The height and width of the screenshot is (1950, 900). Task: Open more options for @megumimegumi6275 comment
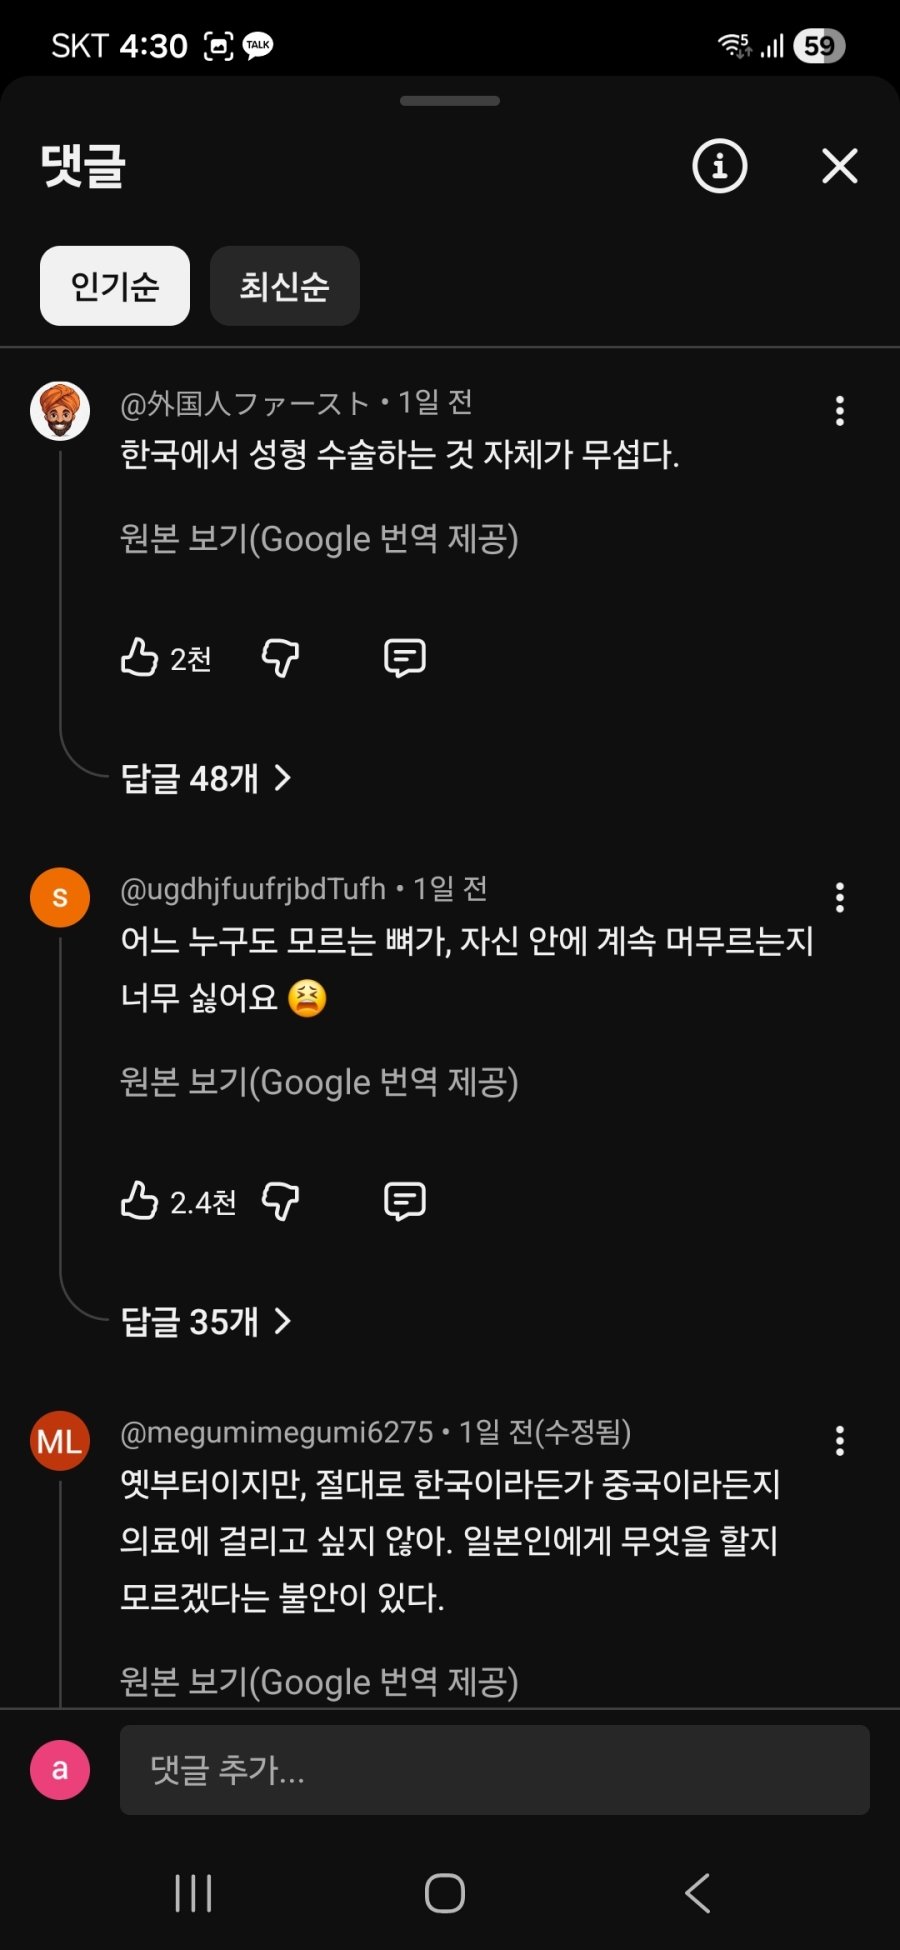(x=839, y=1441)
